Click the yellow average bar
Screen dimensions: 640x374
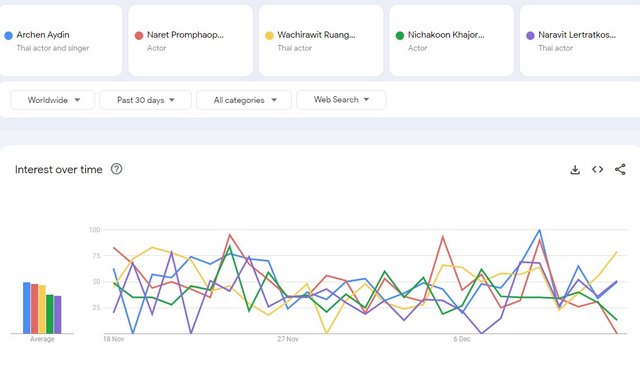click(x=42, y=309)
